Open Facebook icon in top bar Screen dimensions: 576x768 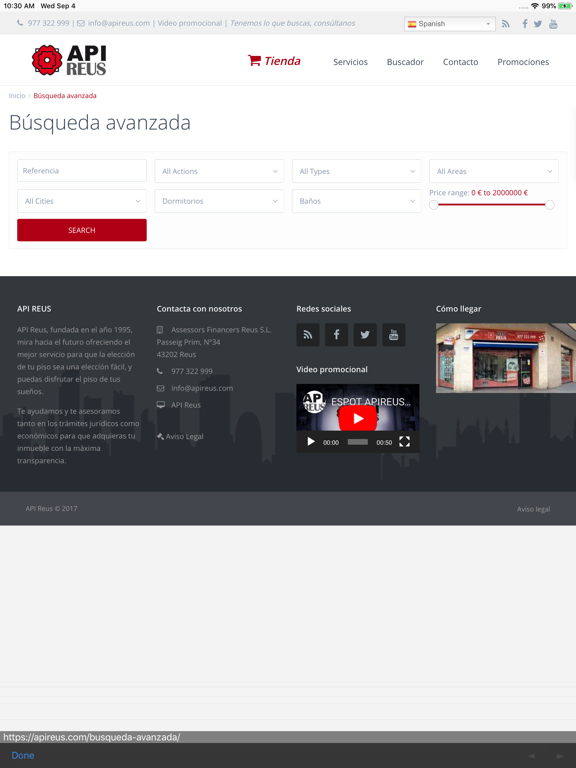click(525, 24)
